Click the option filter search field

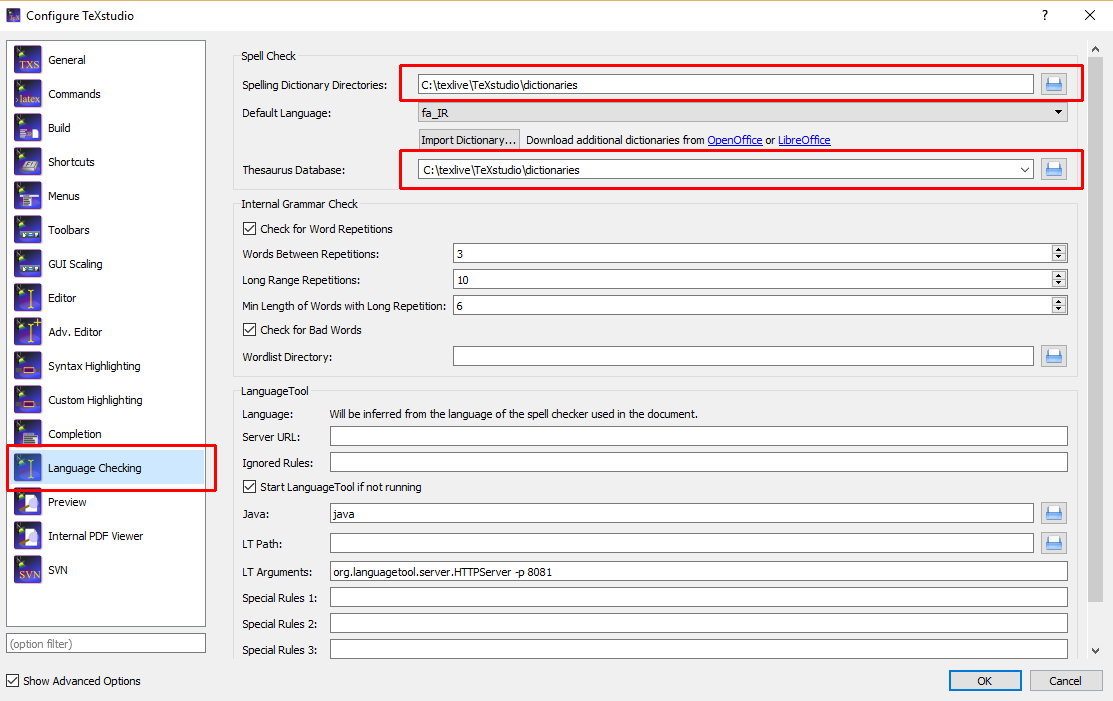tap(106, 644)
